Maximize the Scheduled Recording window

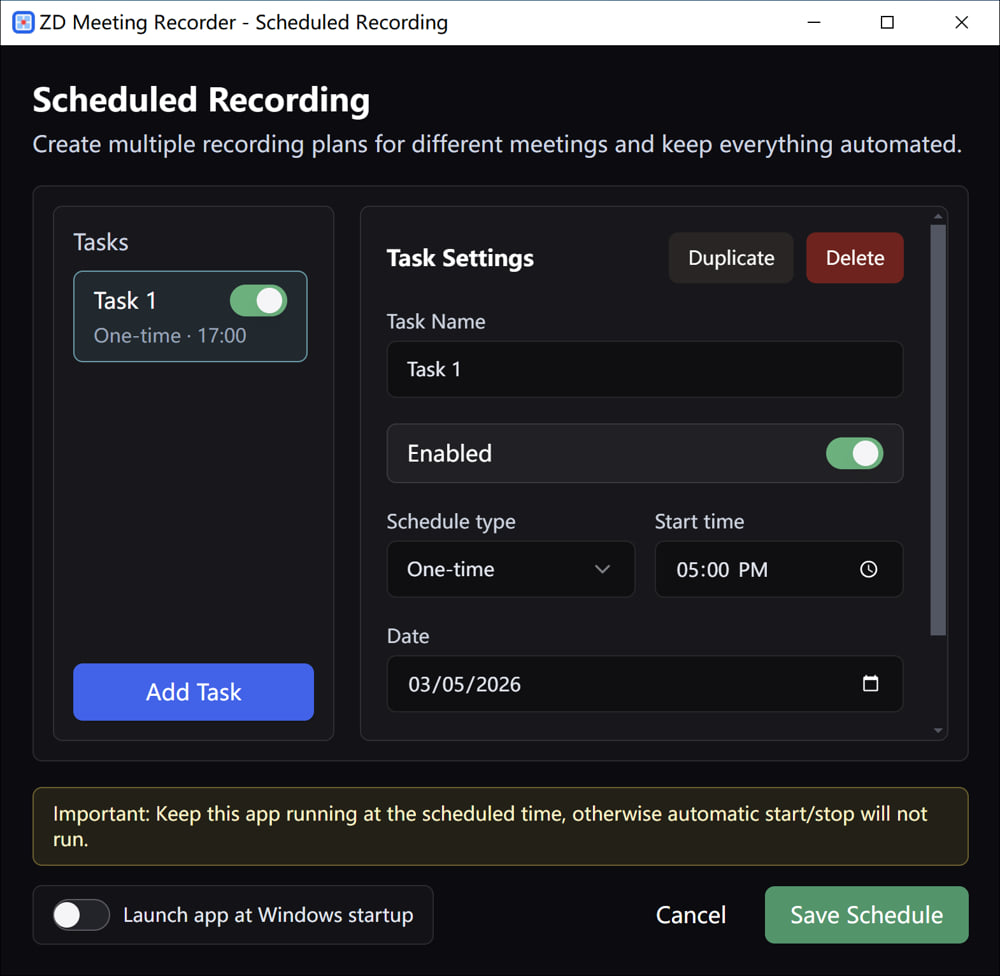pos(886,22)
